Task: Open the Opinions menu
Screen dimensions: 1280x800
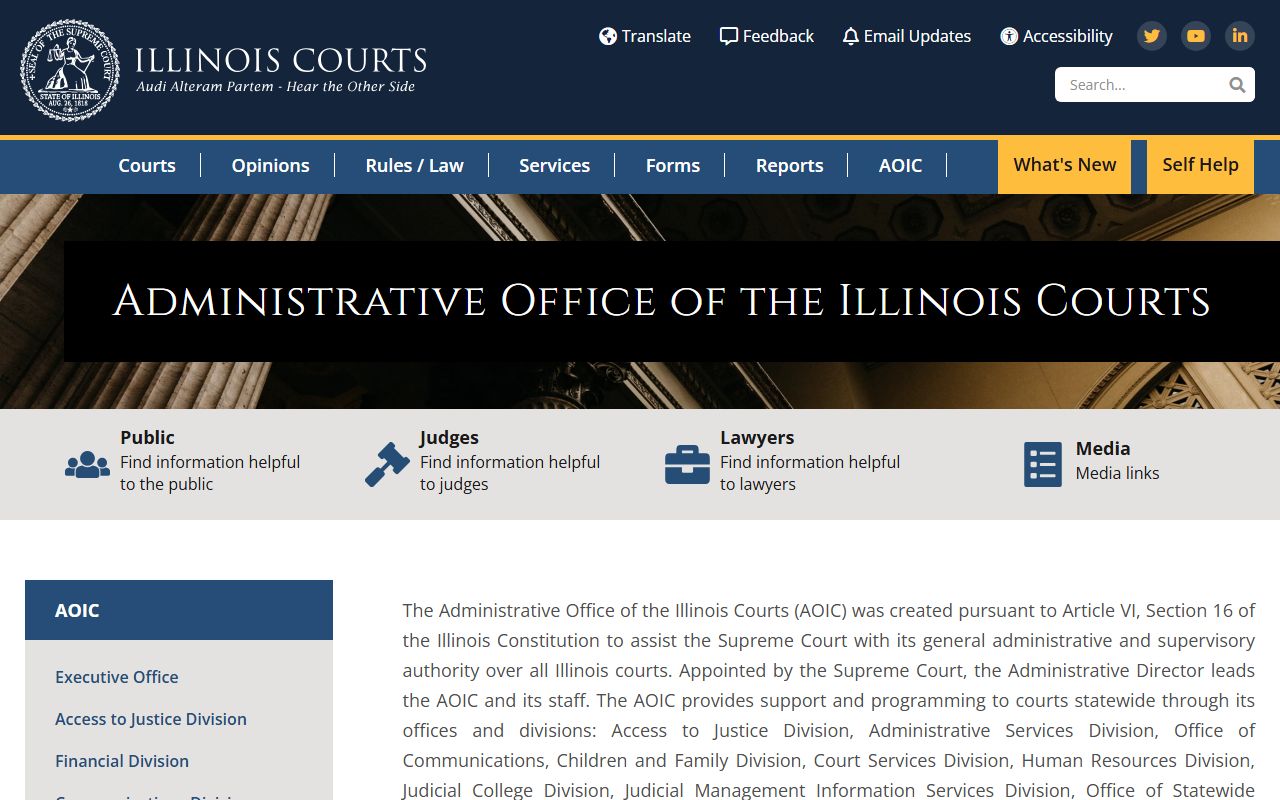Action: coord(270,166)
